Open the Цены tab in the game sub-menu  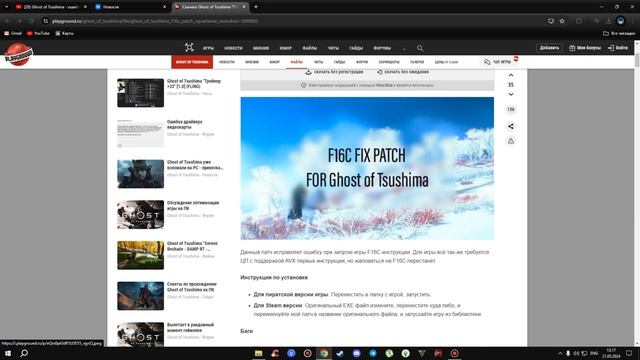[446, 62]
